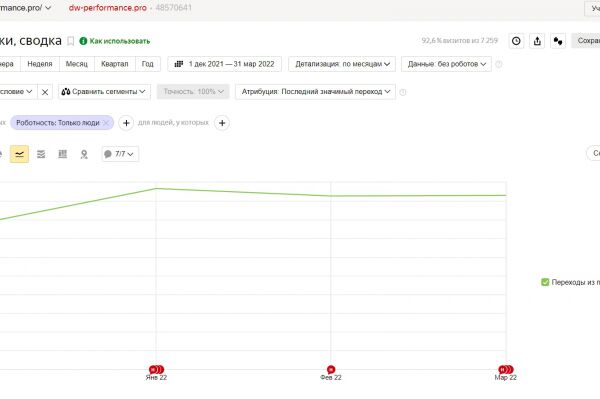Expand Точность: 100% dropdown
This screenshot has height=399, width=600.
(193, 92)
